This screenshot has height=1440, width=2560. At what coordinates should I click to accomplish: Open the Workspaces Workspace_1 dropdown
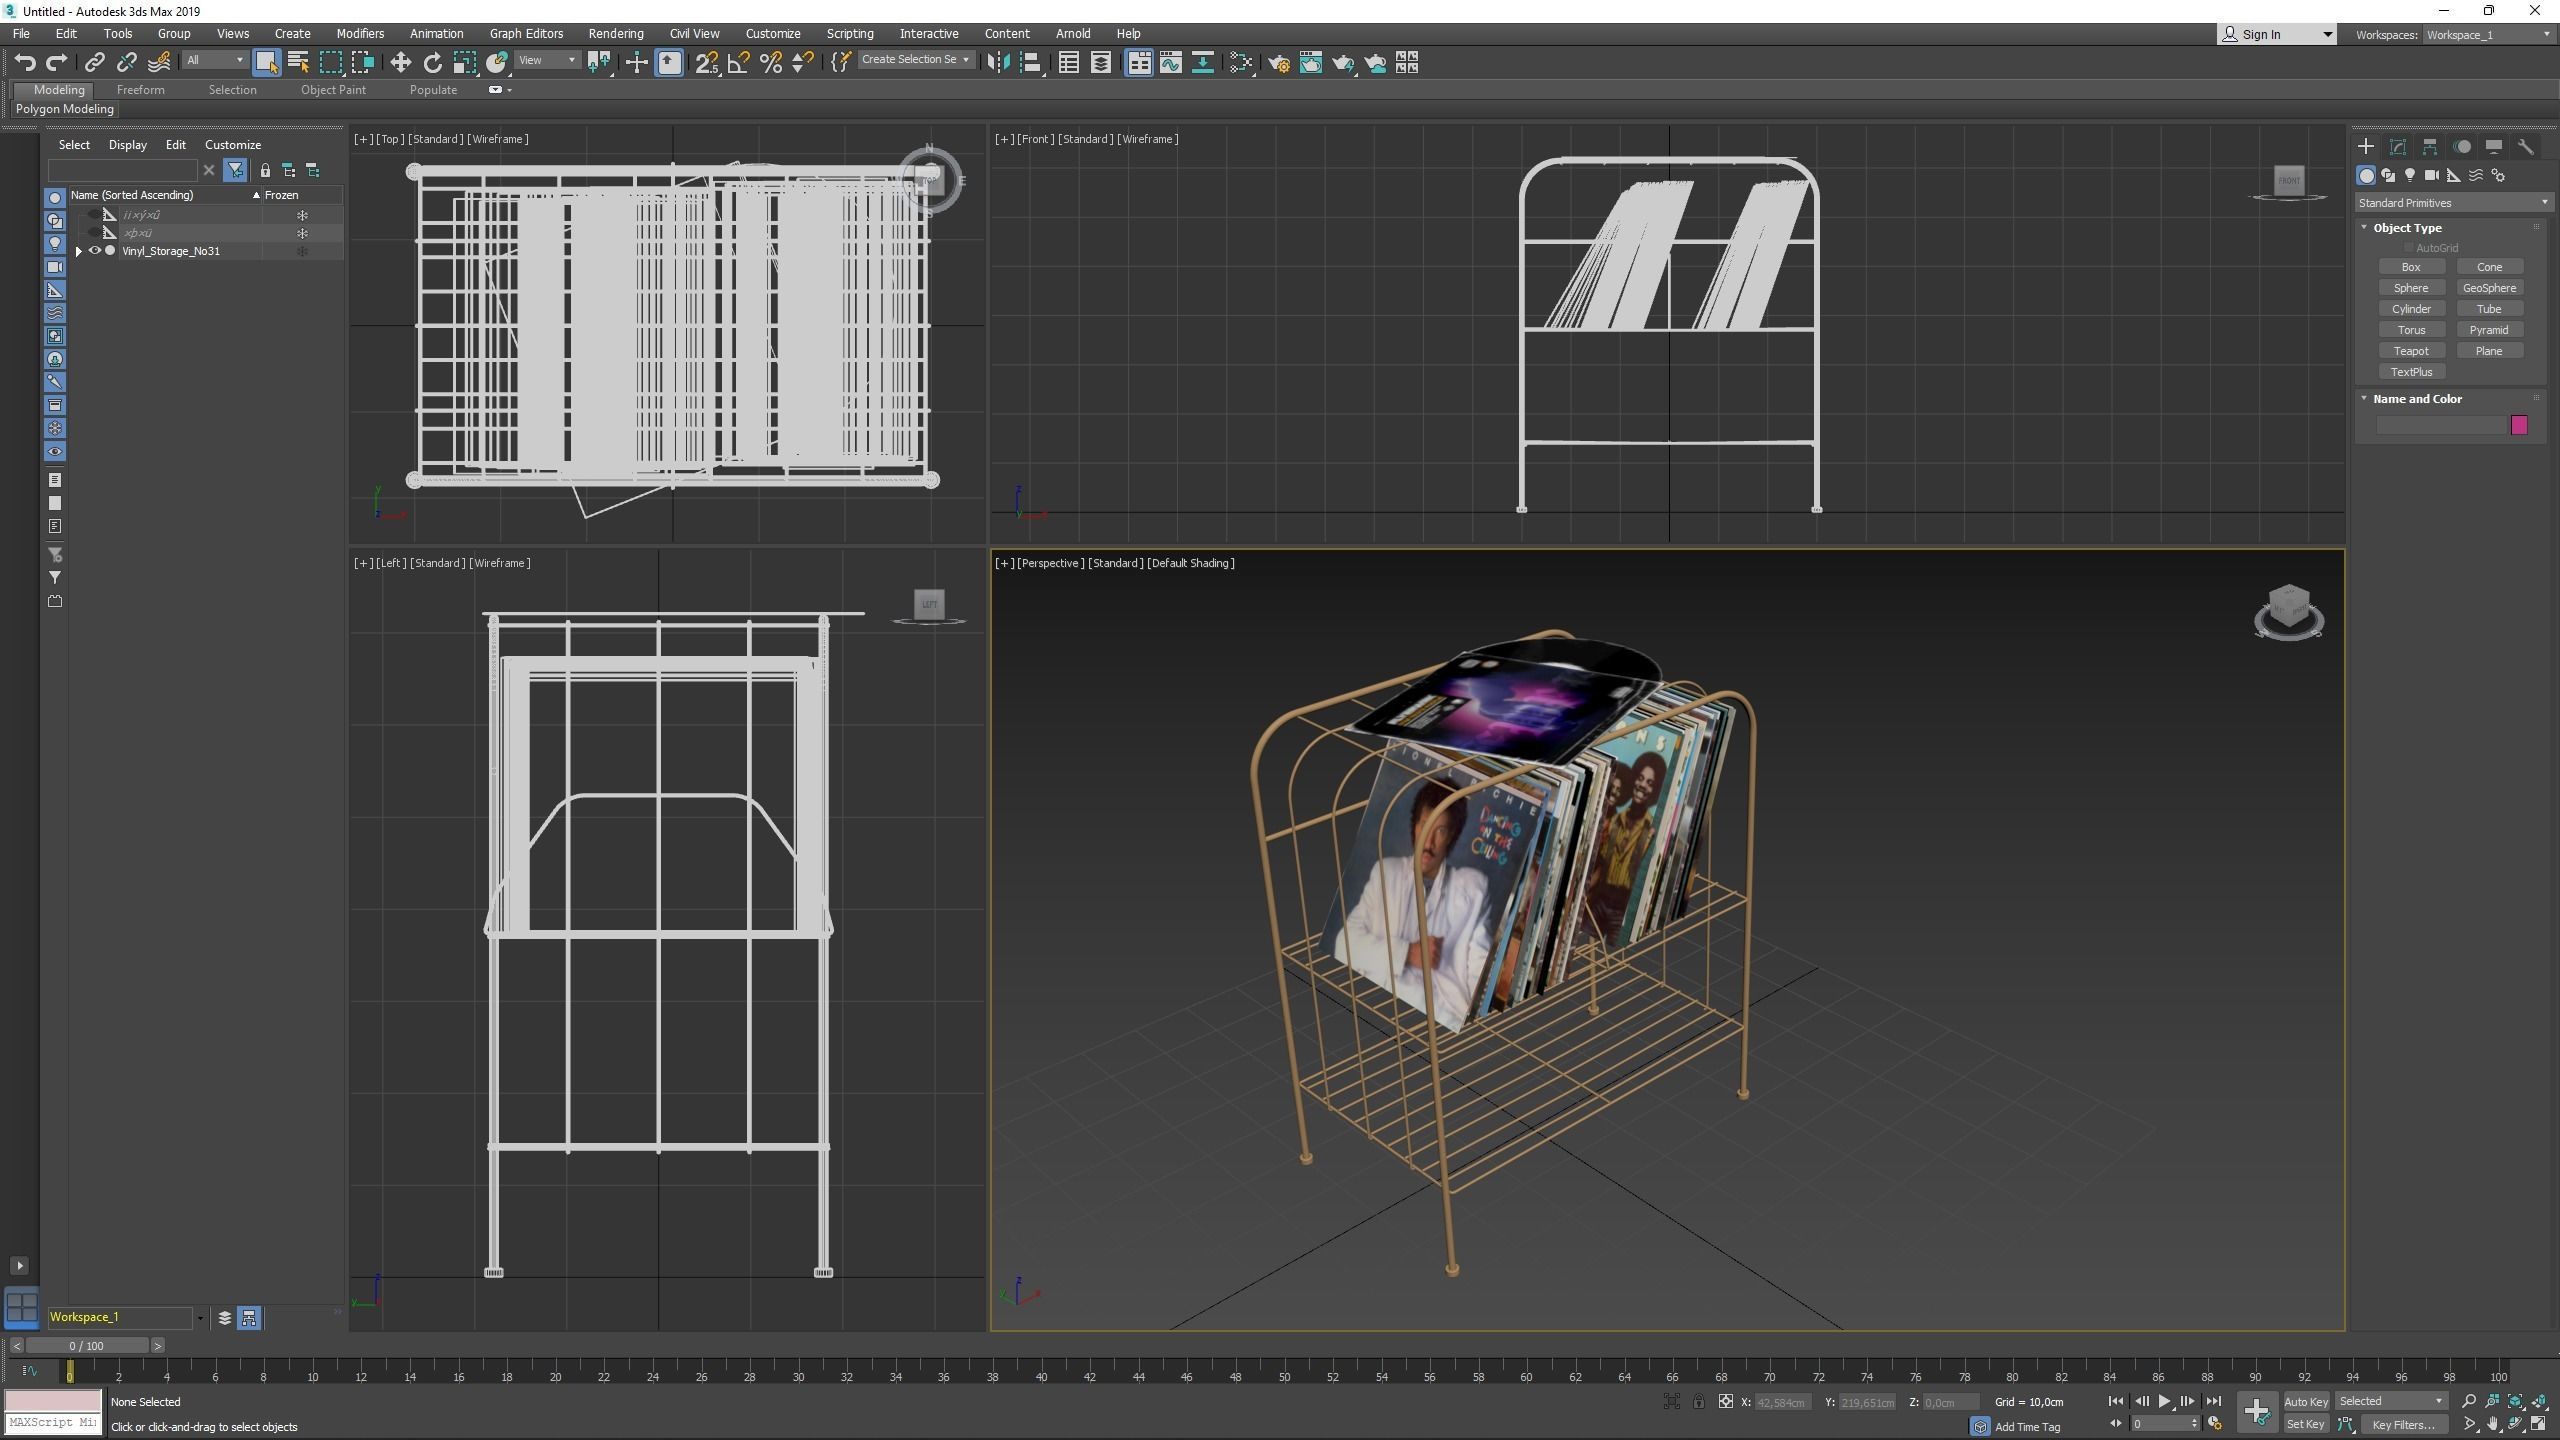pyautogui.click(x=2487, y=35)
